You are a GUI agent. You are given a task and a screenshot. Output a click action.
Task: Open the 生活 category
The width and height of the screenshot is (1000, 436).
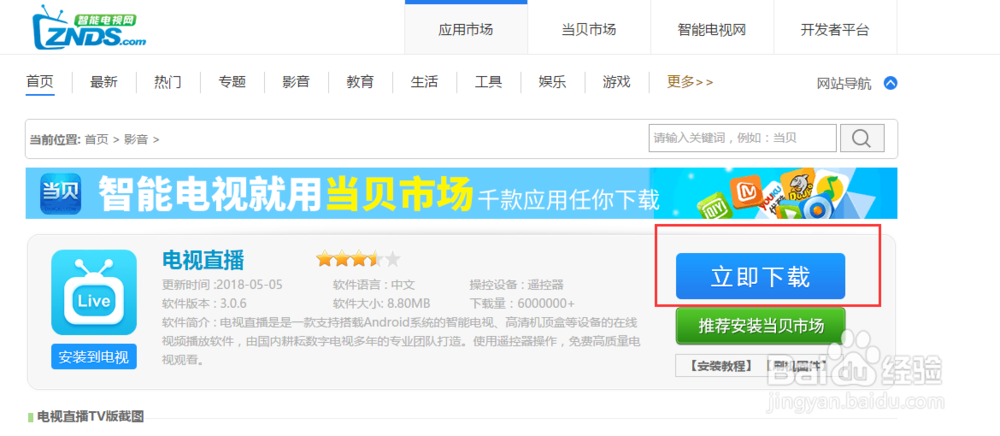pos(424,82)
